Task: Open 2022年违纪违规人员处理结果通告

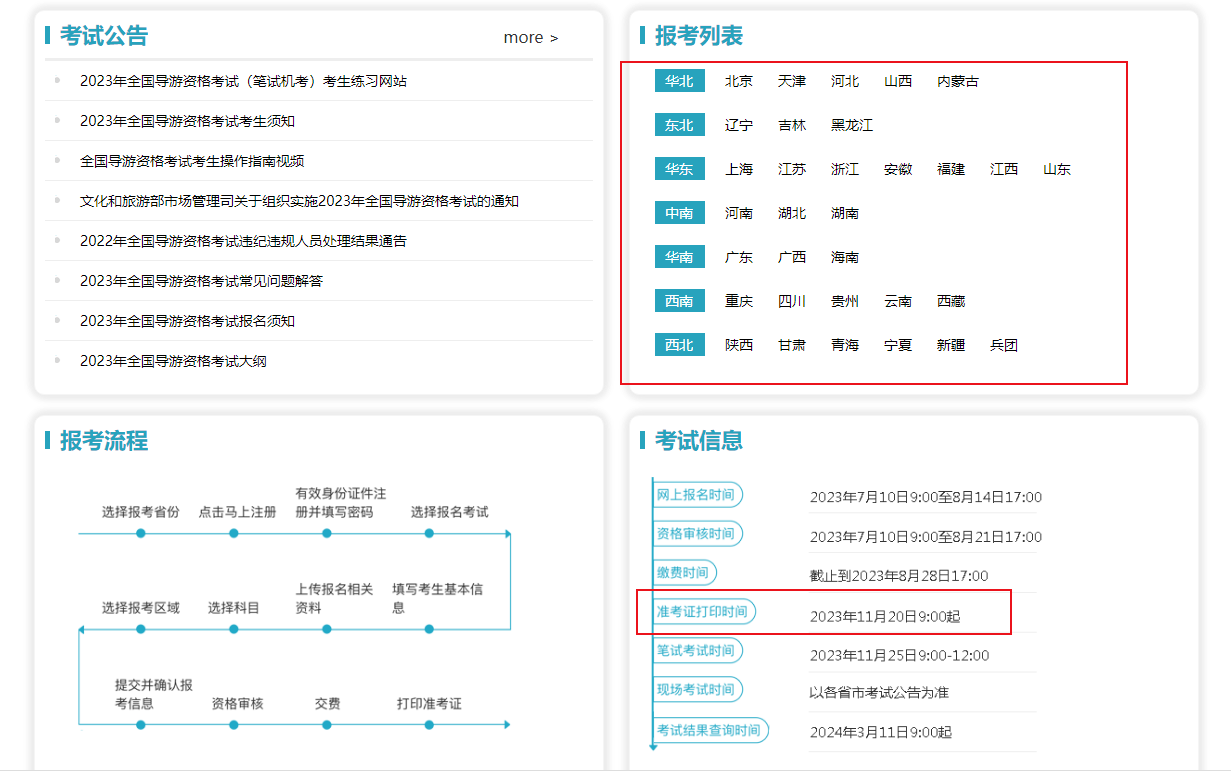Action: tap(243, 241)
